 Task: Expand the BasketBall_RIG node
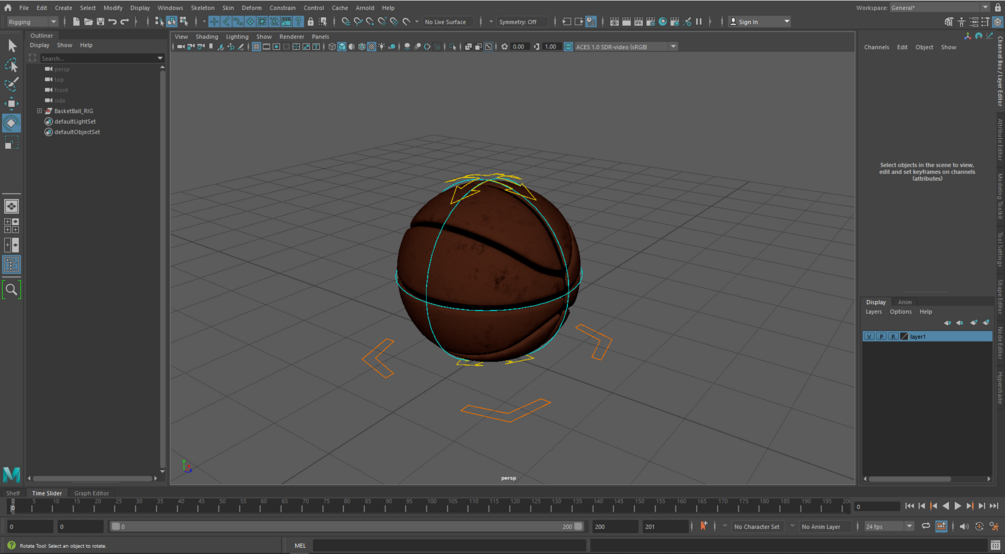click(39, 111)
